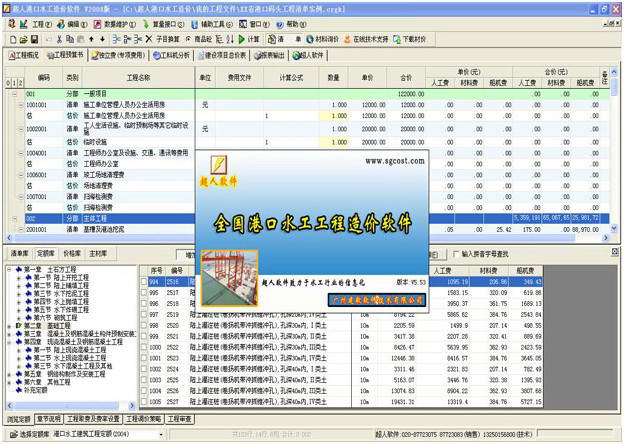Open the 港口水工建筑工程定额 dropdown
The image size is (624, 444).
click(x=161, y=434)
